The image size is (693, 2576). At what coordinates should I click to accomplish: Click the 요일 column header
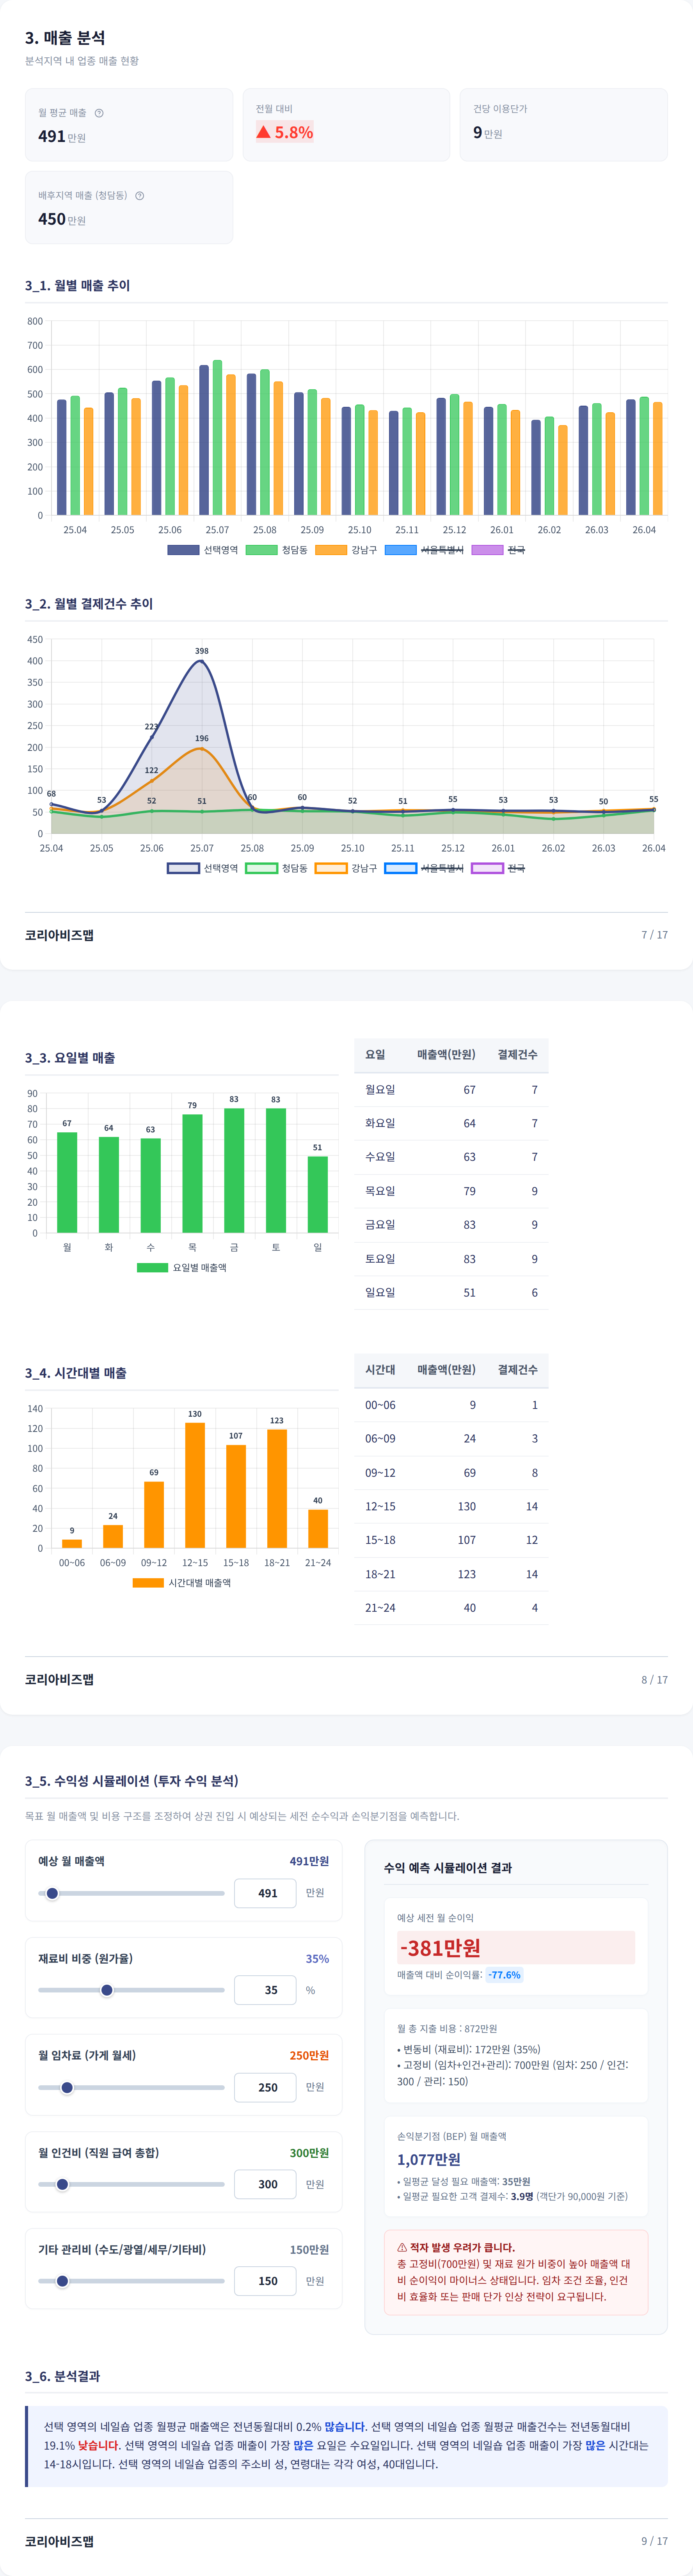click(x=375, y=1055)
